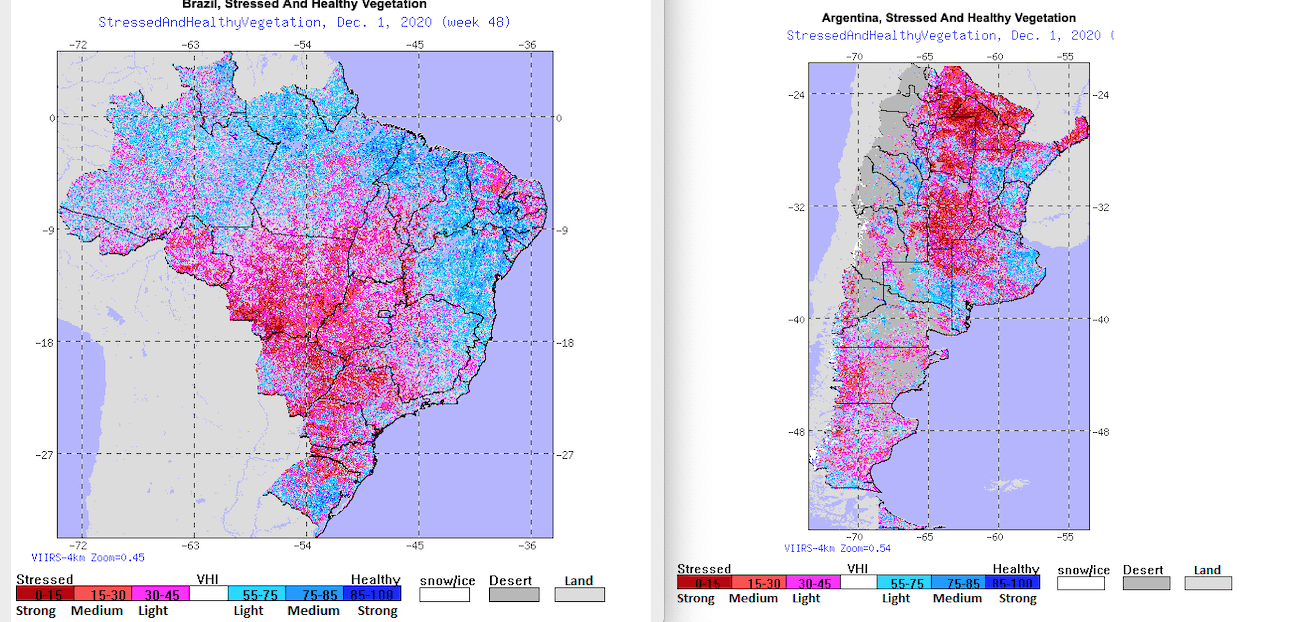This screenshot has width=1290, height=622.
Task: Select the 85-100 strong healthy swatch in Brazil legend
Action: pos(372,594)
